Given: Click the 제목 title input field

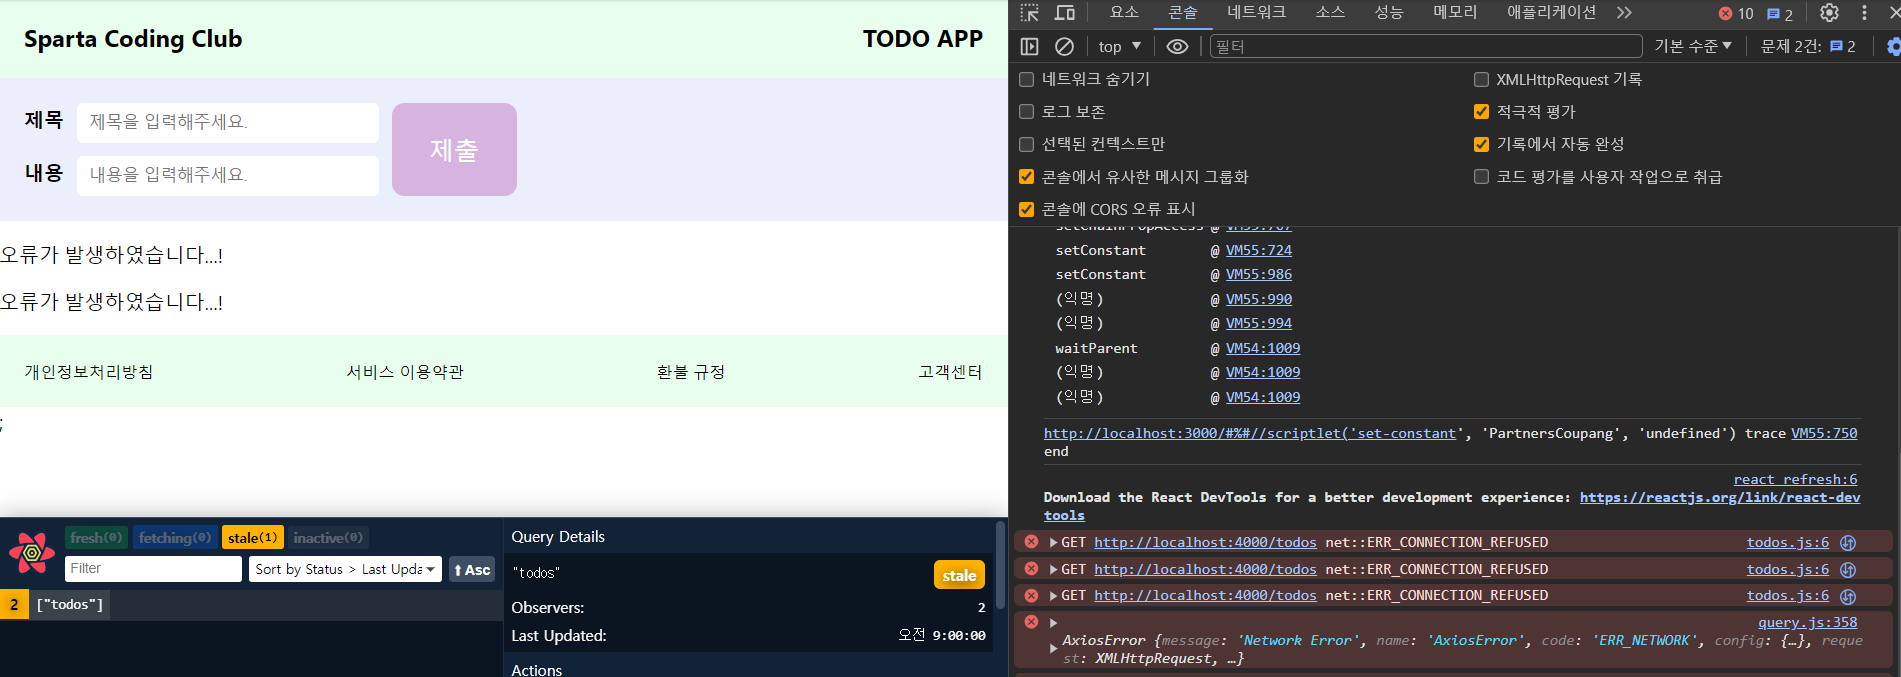Looking at the screenshot, I should [x=228, y=122].
